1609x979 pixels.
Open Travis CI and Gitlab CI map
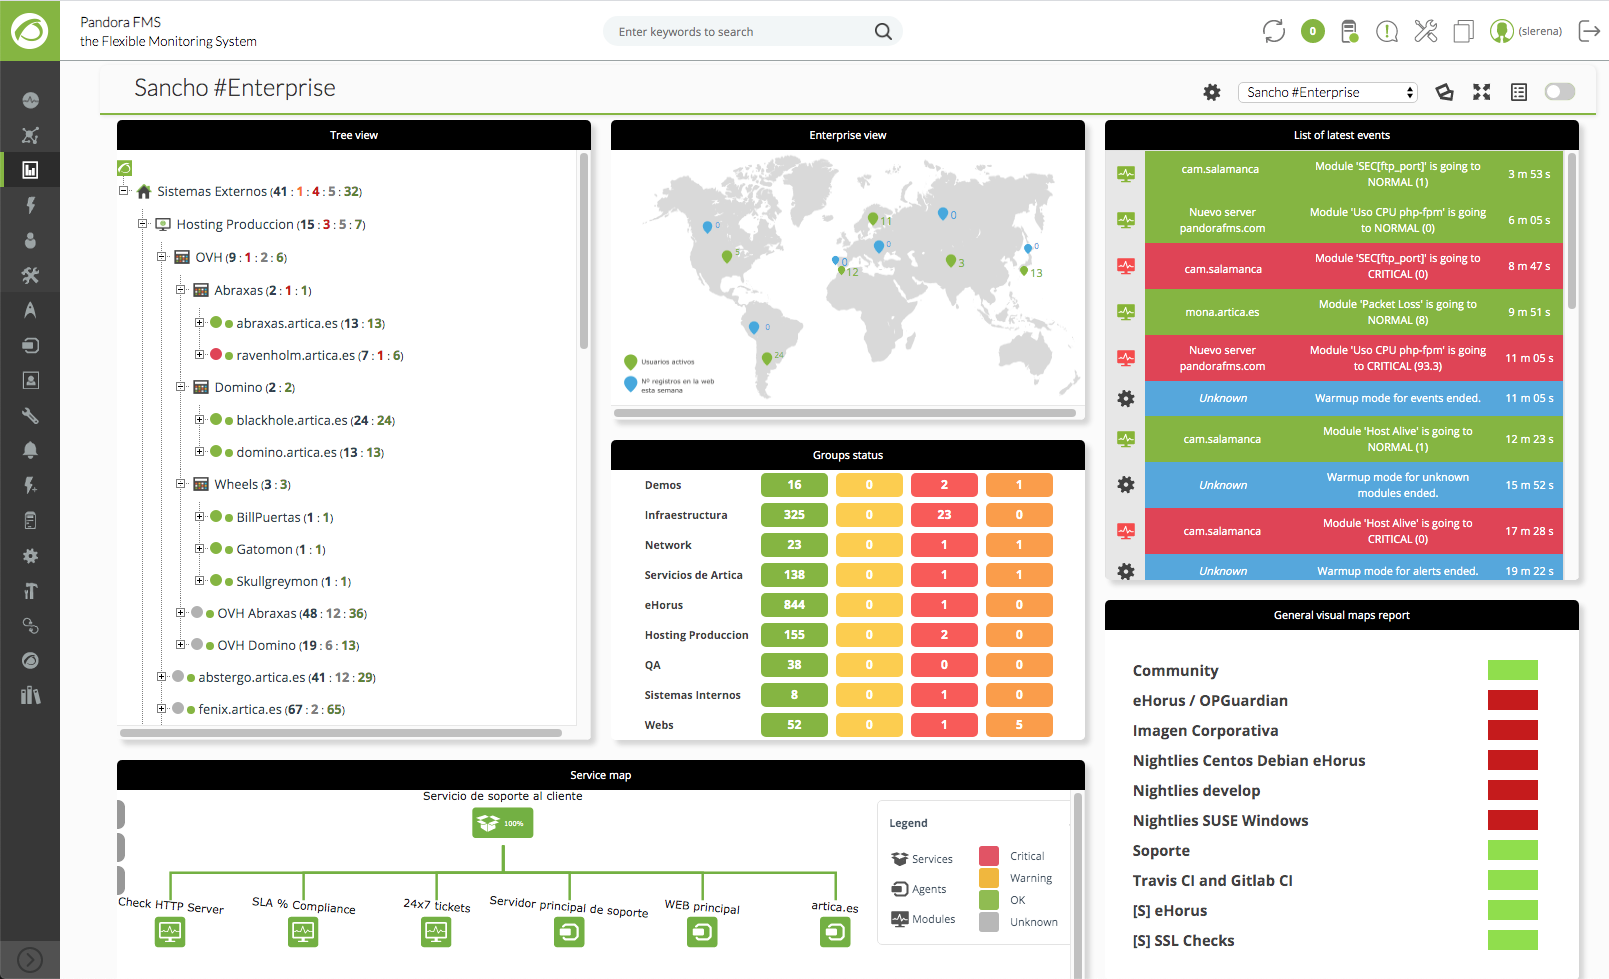(x=1212, y=881)
